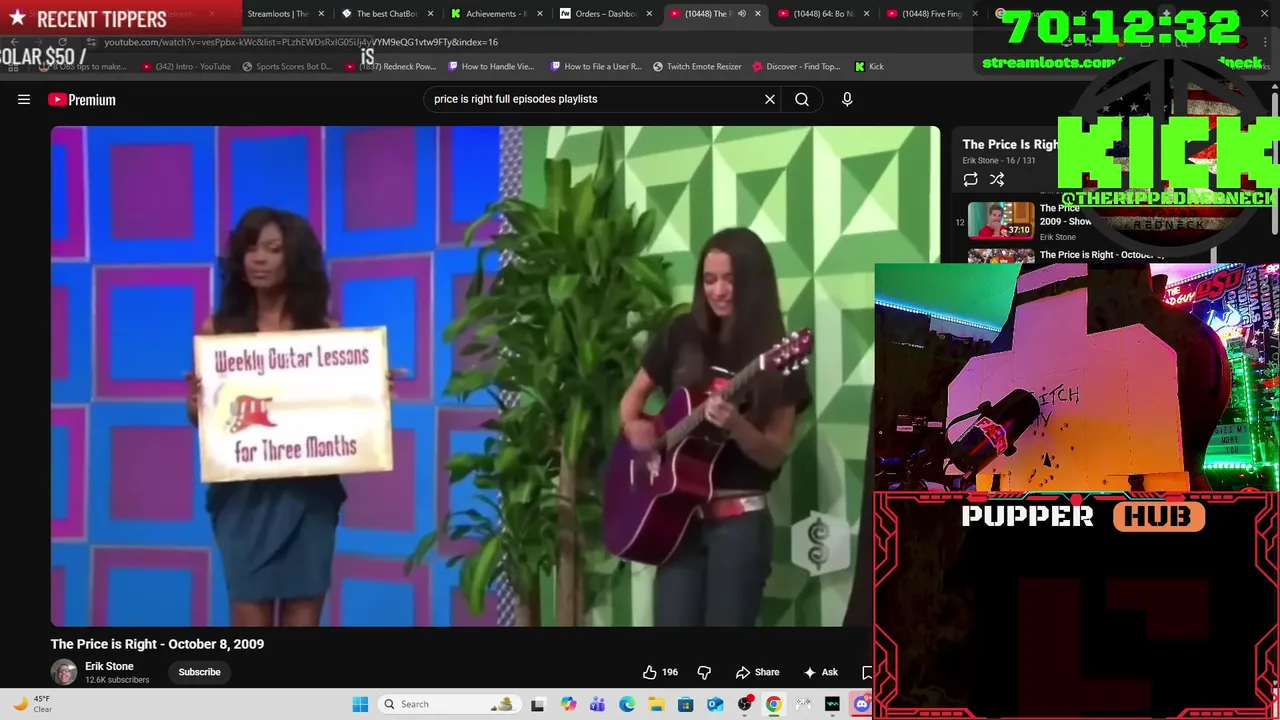Image resolution: width=1280 pixels, height=720 pixels.
Task: Launch Copilot from taskbar
Action: pyautogui.click(x=569, y=704)
